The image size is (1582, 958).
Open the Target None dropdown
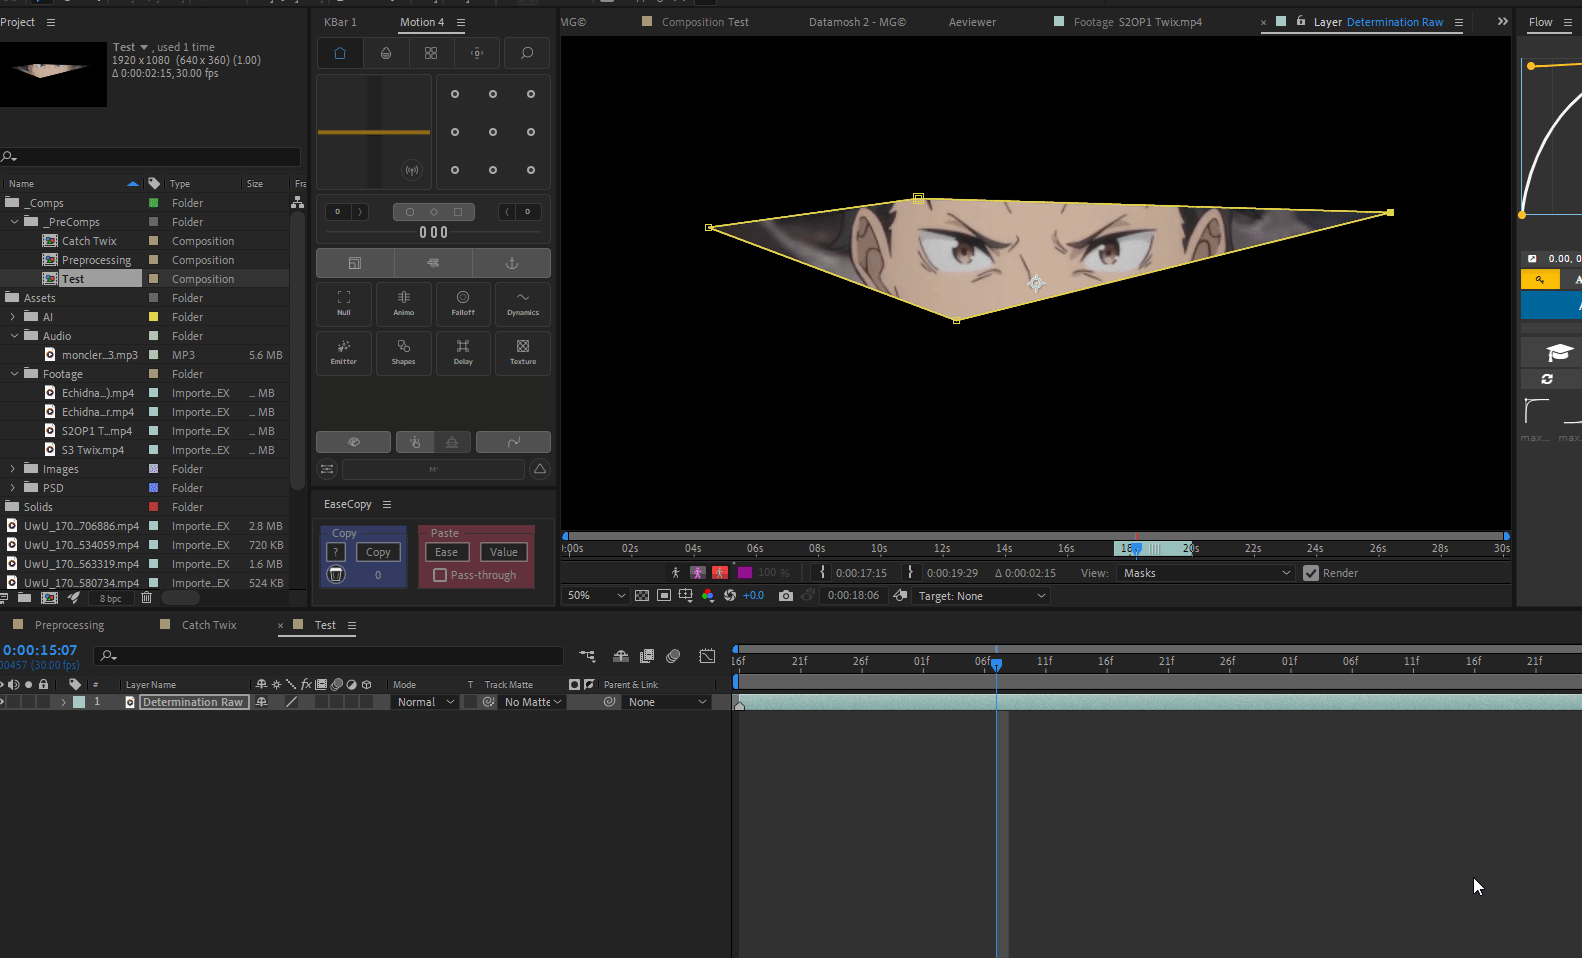click(x=982, y=596)
